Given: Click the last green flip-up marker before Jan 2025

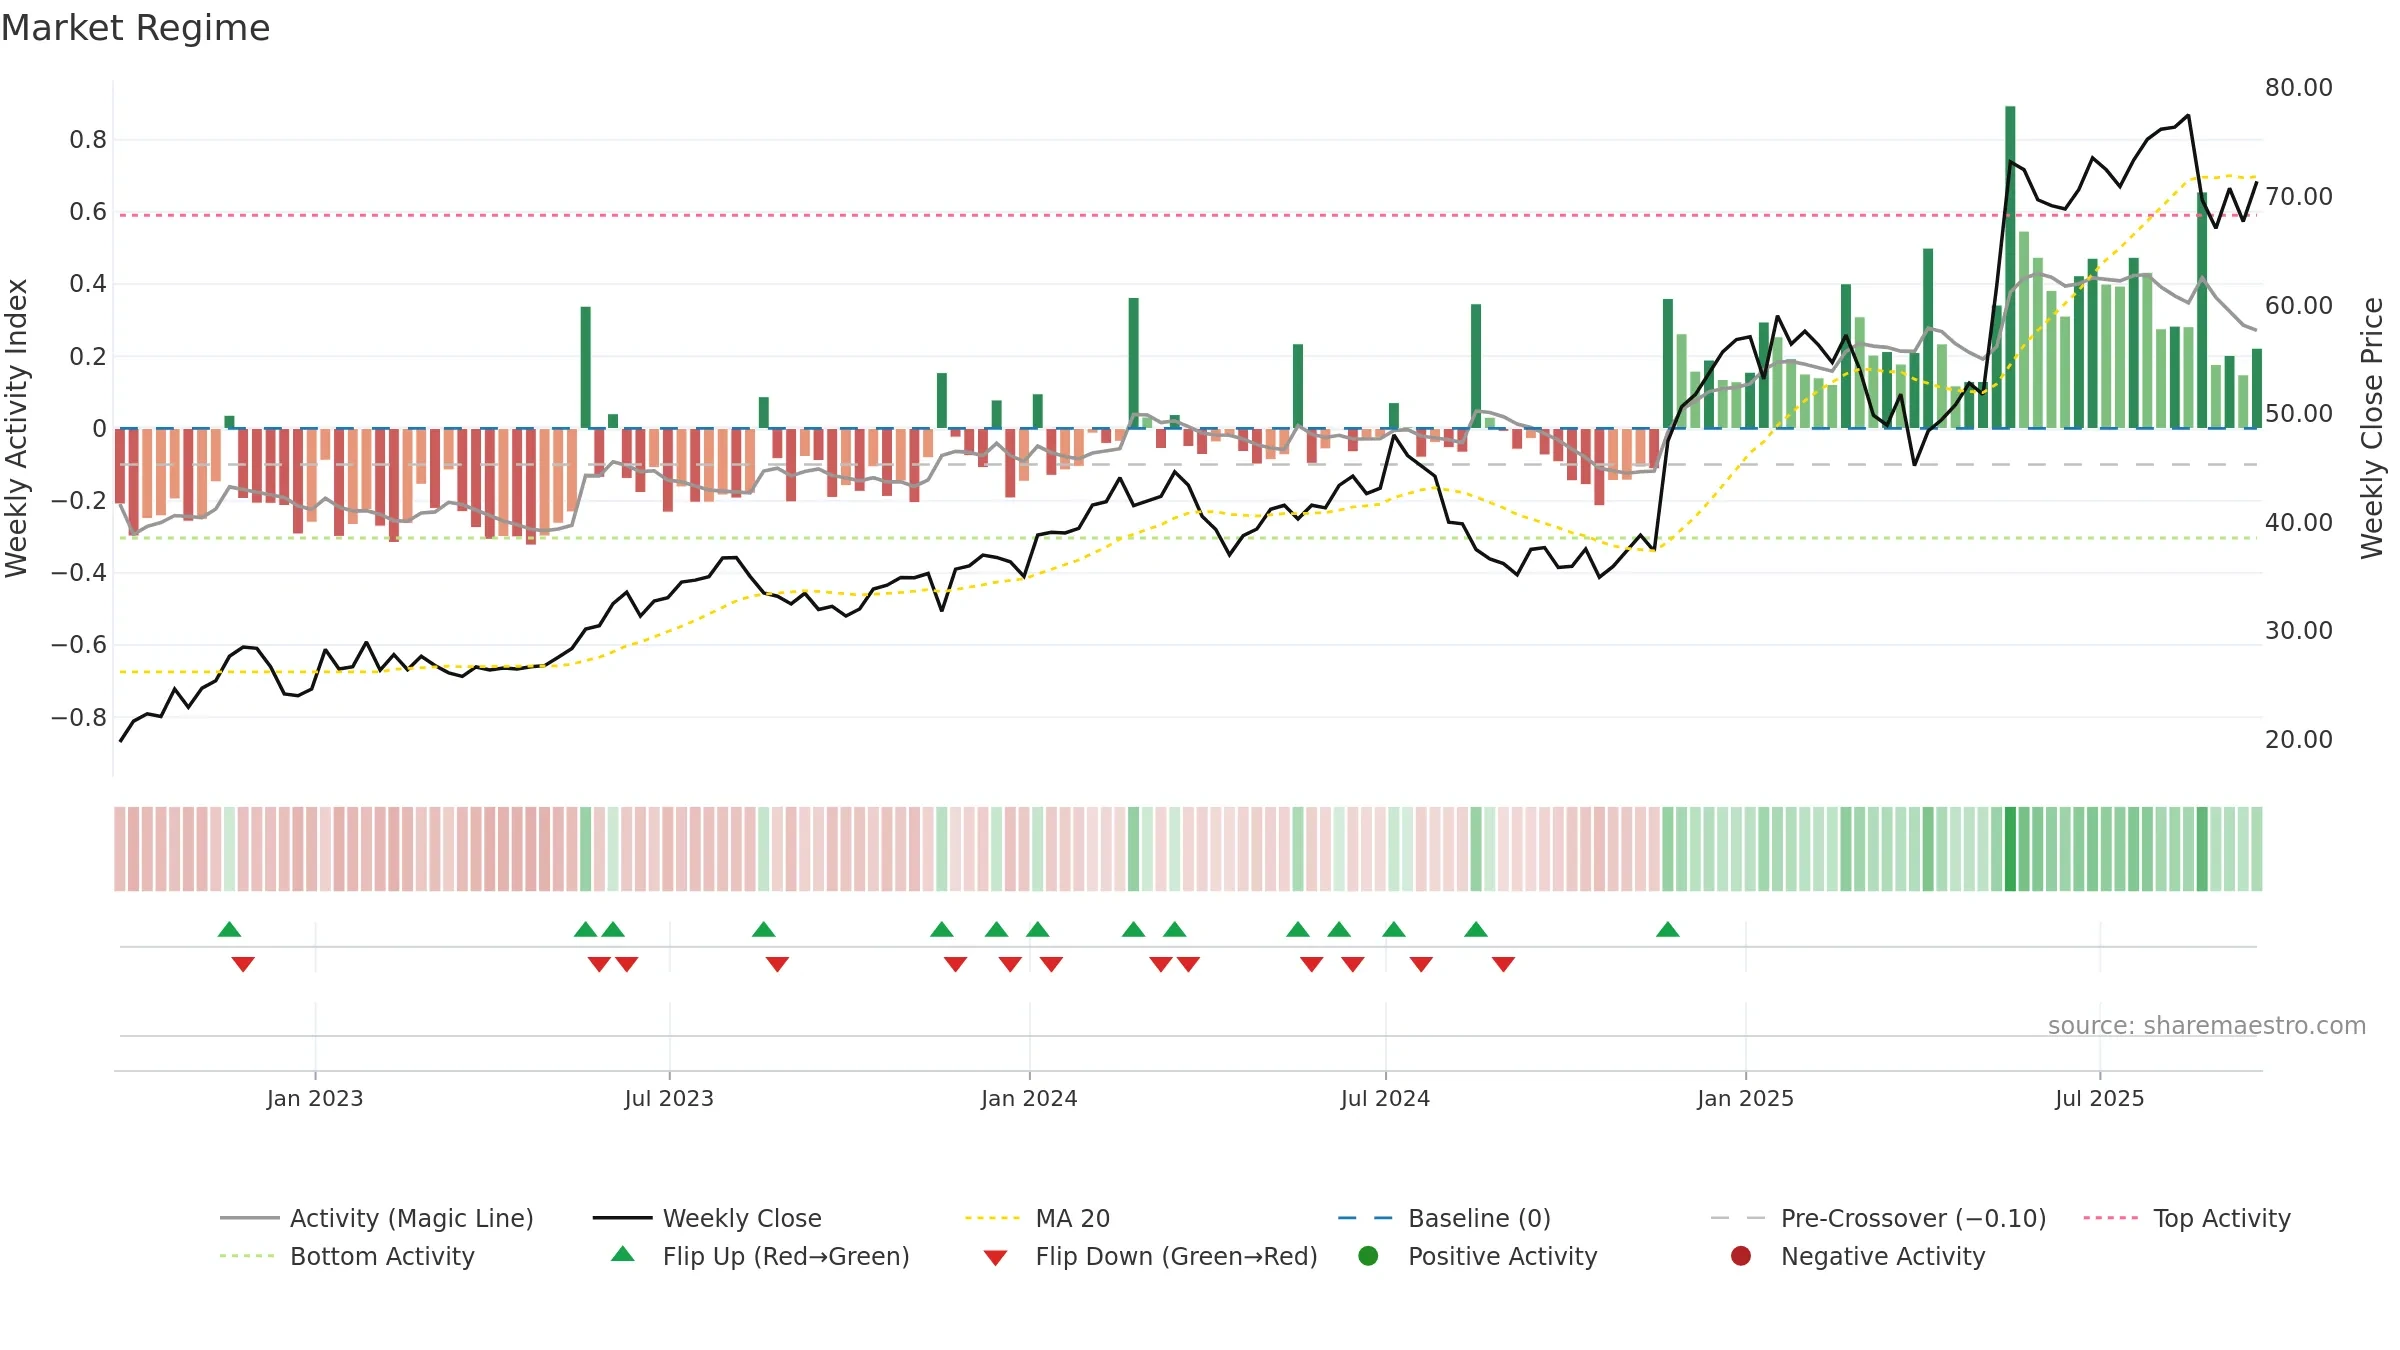Looking at the screenshot, I should (x=1667, y=929).
